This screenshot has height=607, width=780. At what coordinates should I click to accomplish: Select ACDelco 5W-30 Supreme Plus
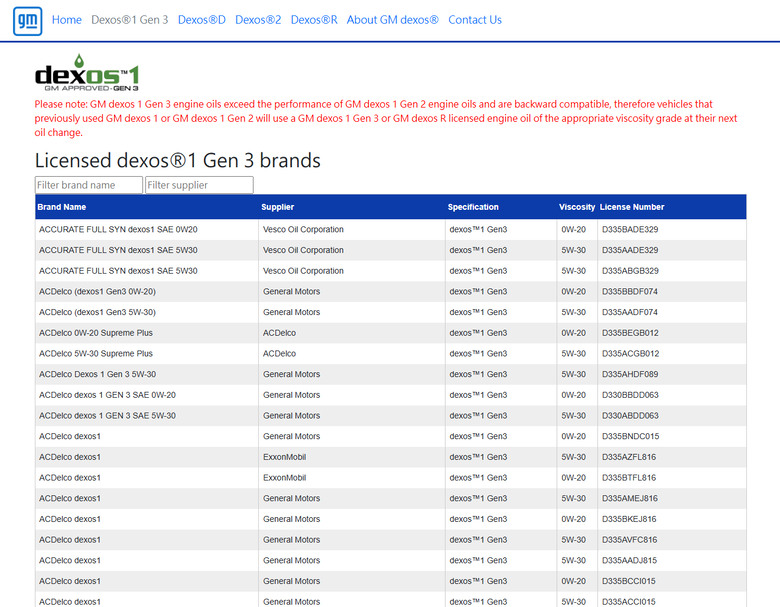pyautogui.click(x=96, y=354)
